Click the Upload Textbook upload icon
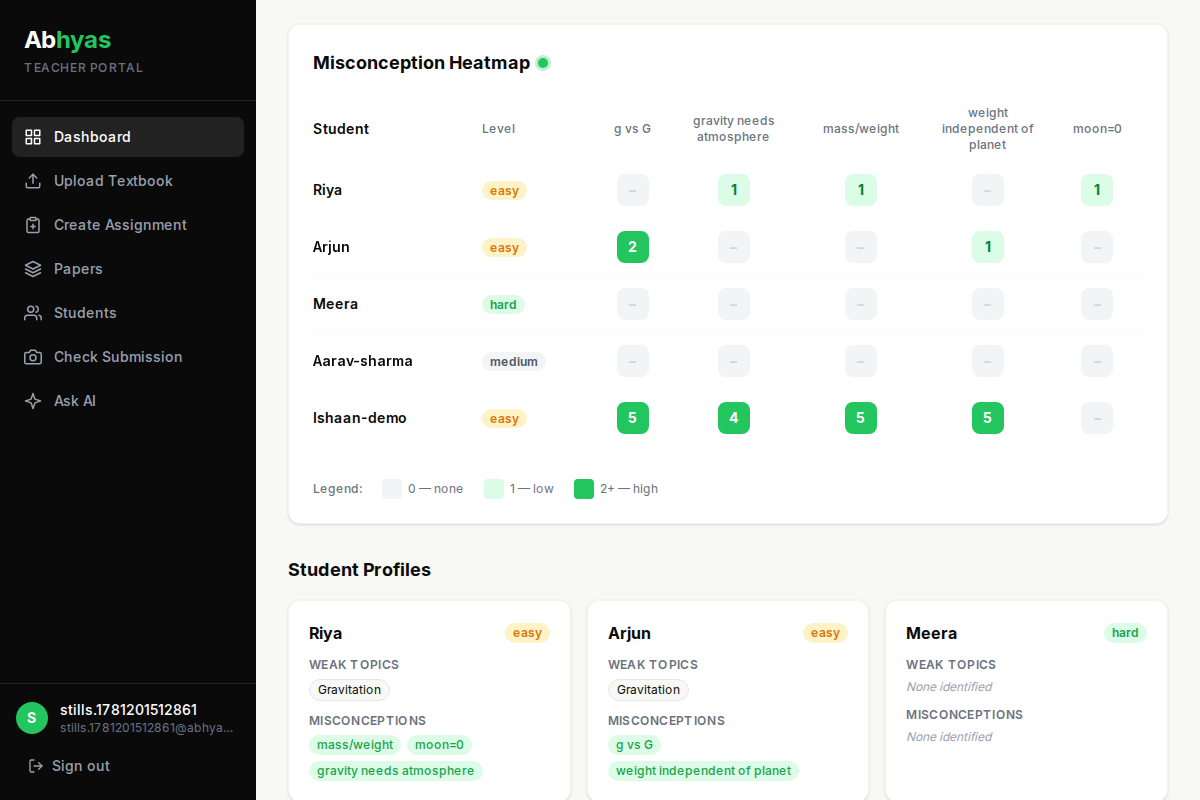This screenshot has height=800, width=1200. point(33,181)
